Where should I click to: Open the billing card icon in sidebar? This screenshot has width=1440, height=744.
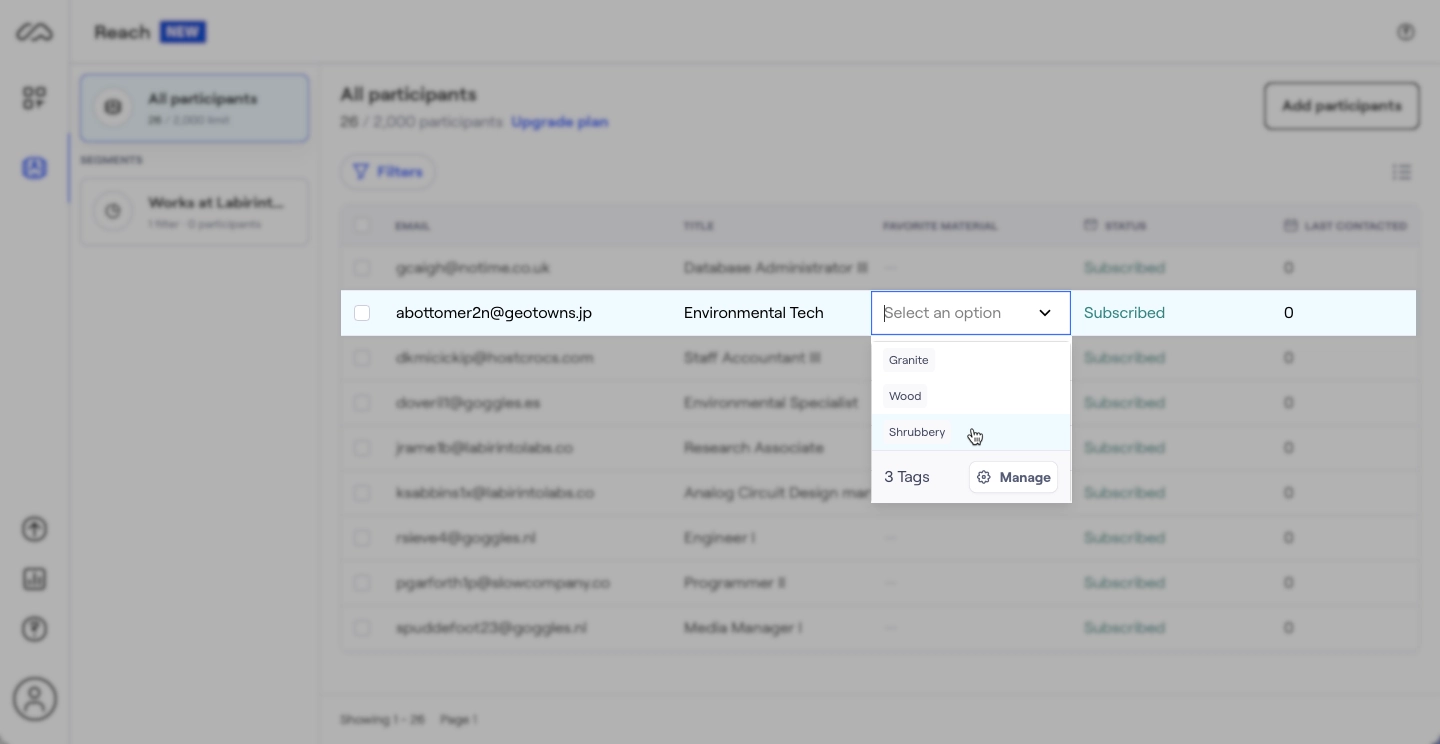(34, 579)
